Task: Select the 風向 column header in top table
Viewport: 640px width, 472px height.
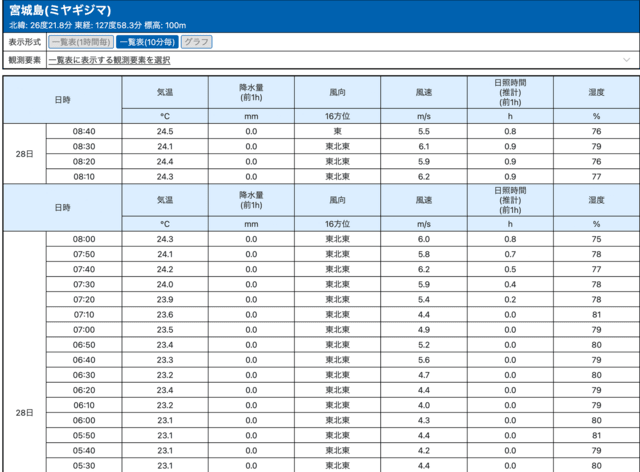Action: [337, 91]
